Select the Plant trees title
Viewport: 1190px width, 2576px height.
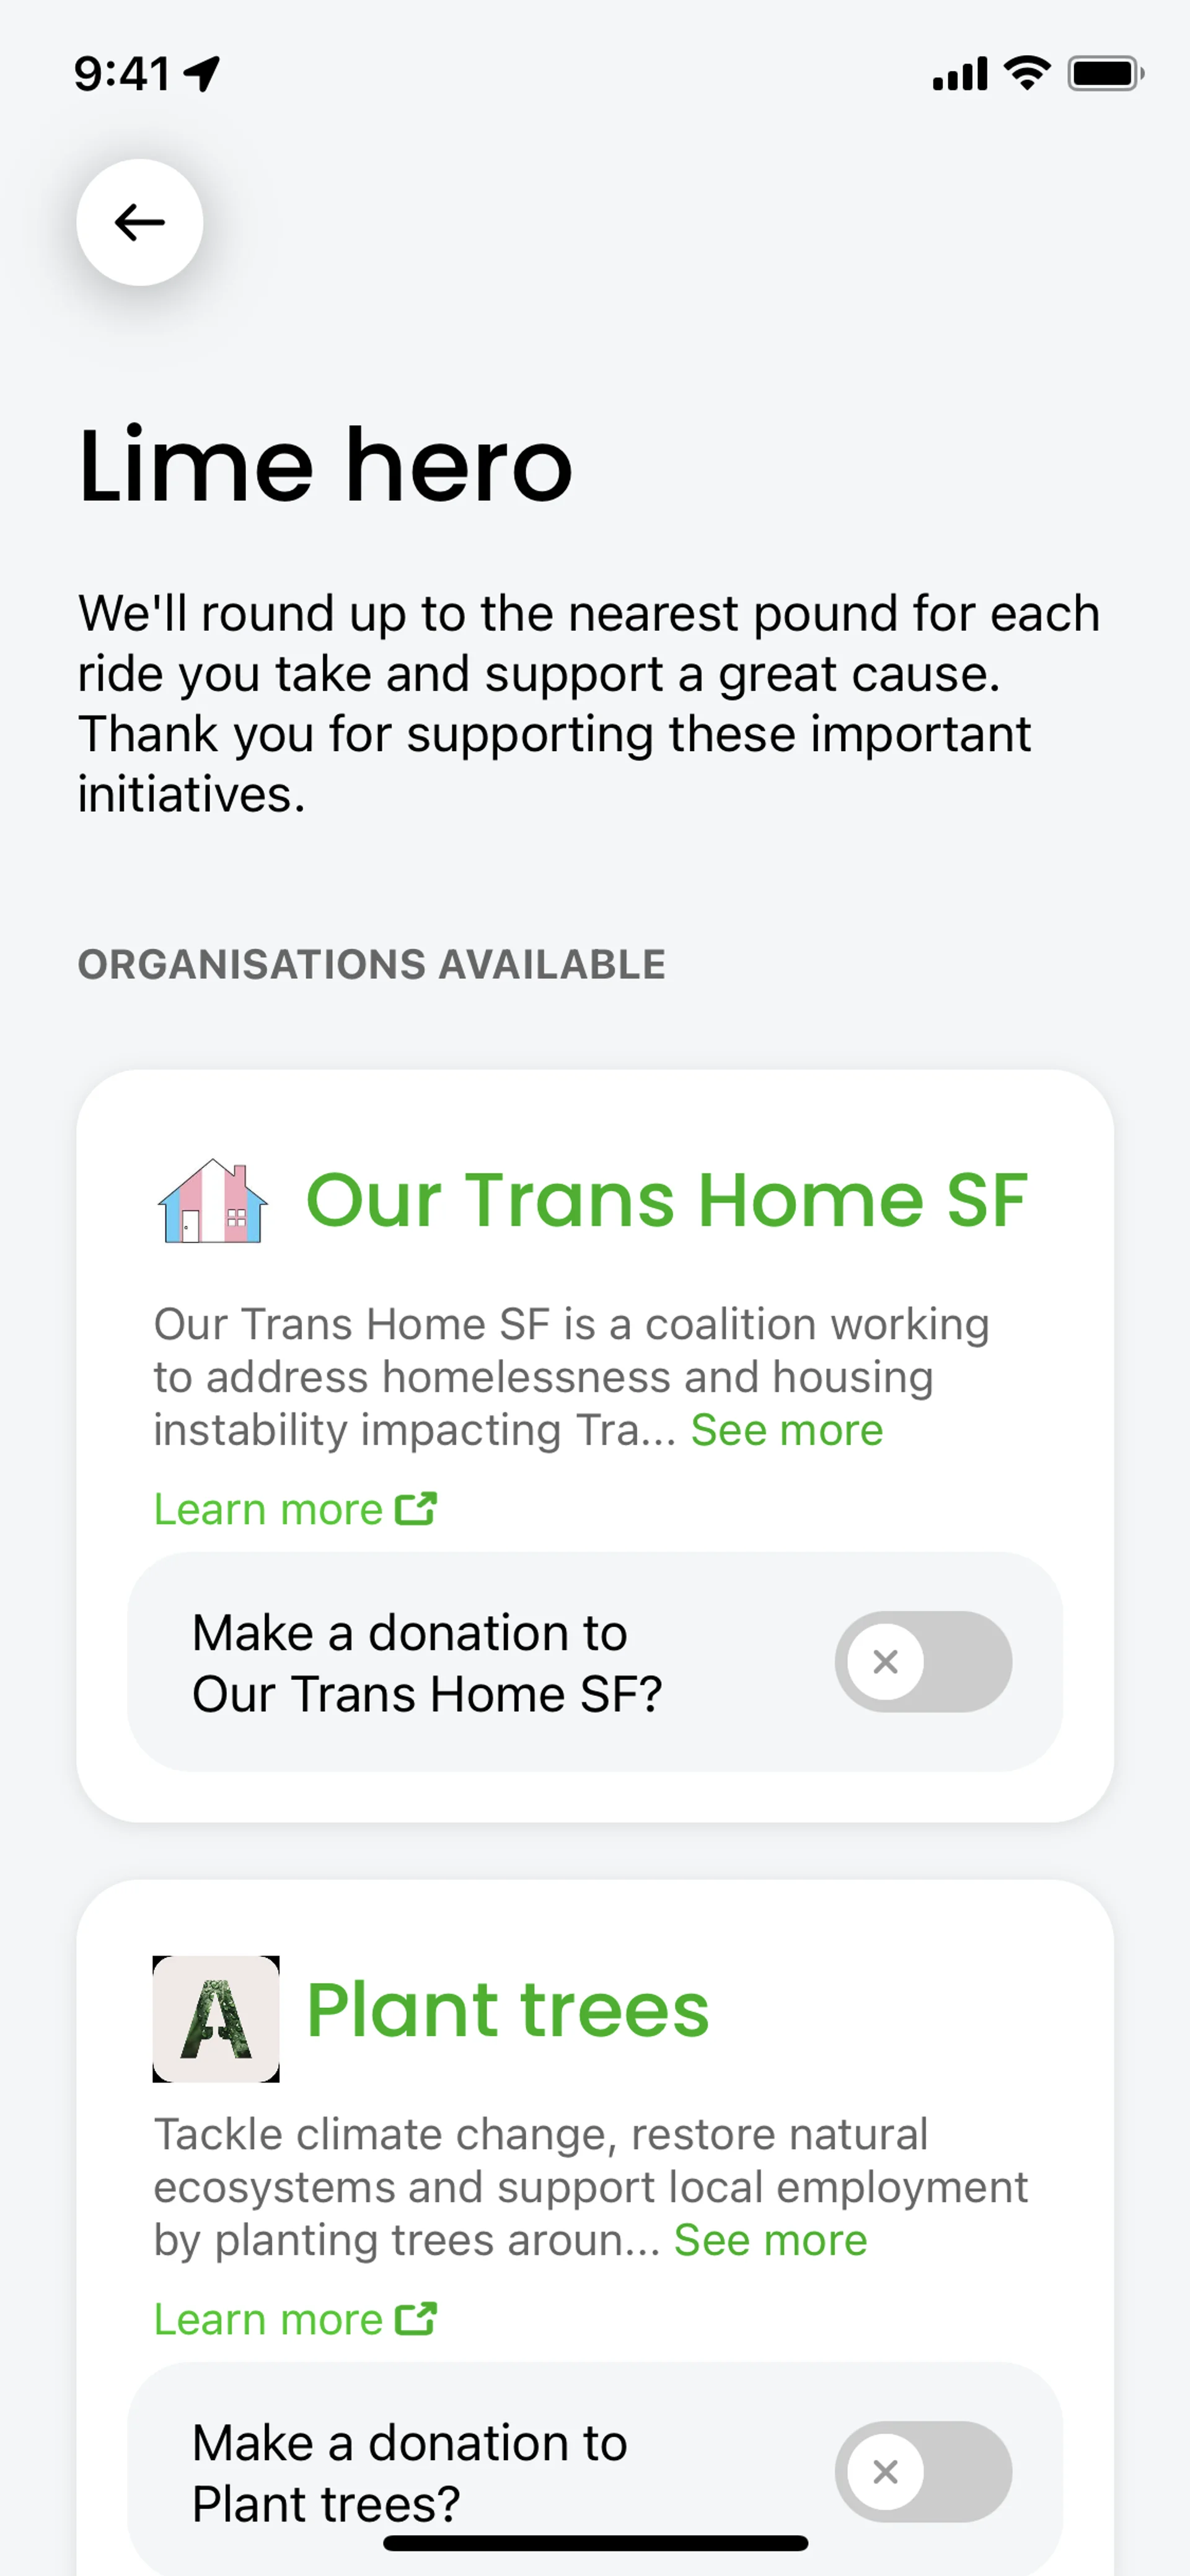508,2009
